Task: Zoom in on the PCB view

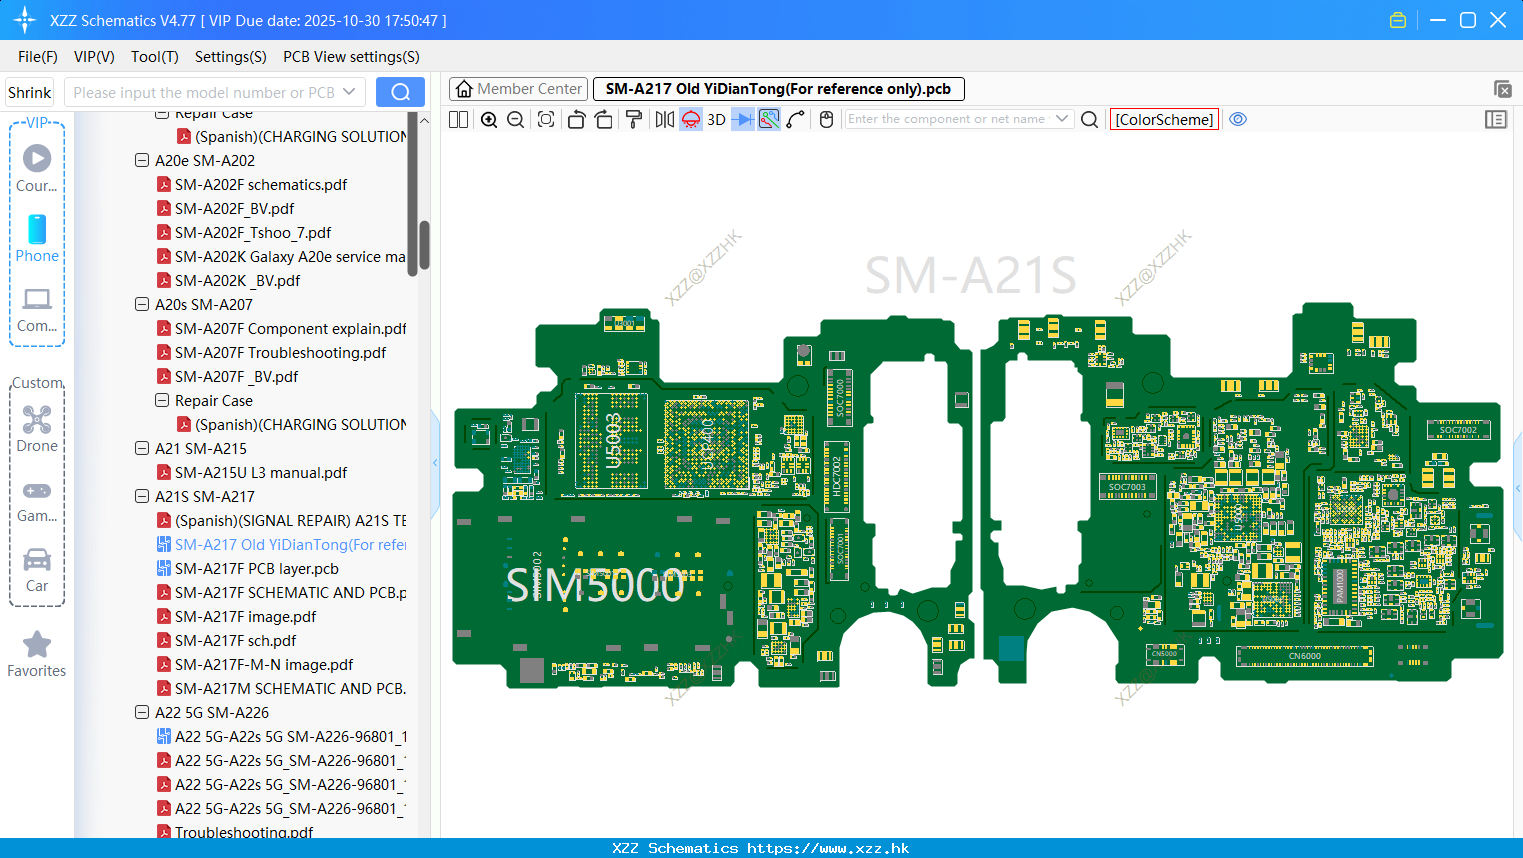Action: coord(489,119)
